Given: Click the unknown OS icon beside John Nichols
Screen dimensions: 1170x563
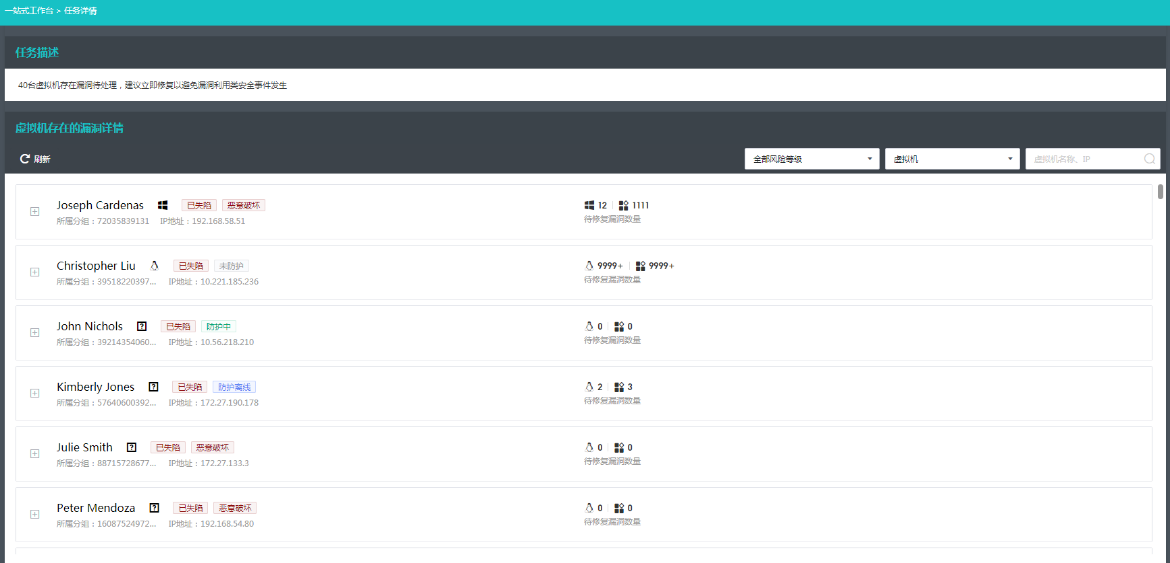Looking at the screenshot, I should coord(142,326).
